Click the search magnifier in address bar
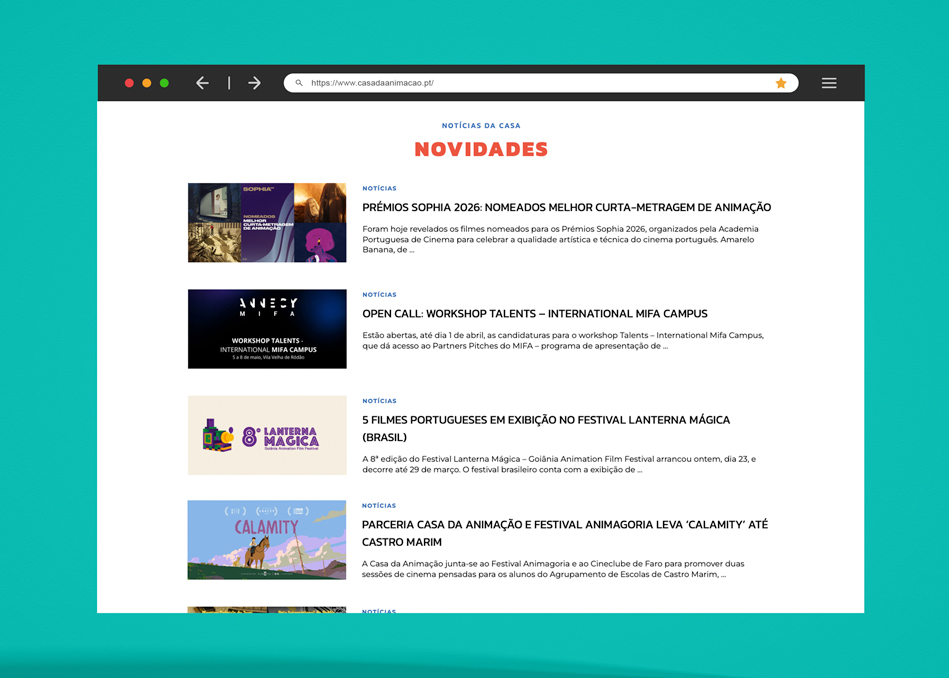This screenshot has height=678, width=949. click(299, 83)
